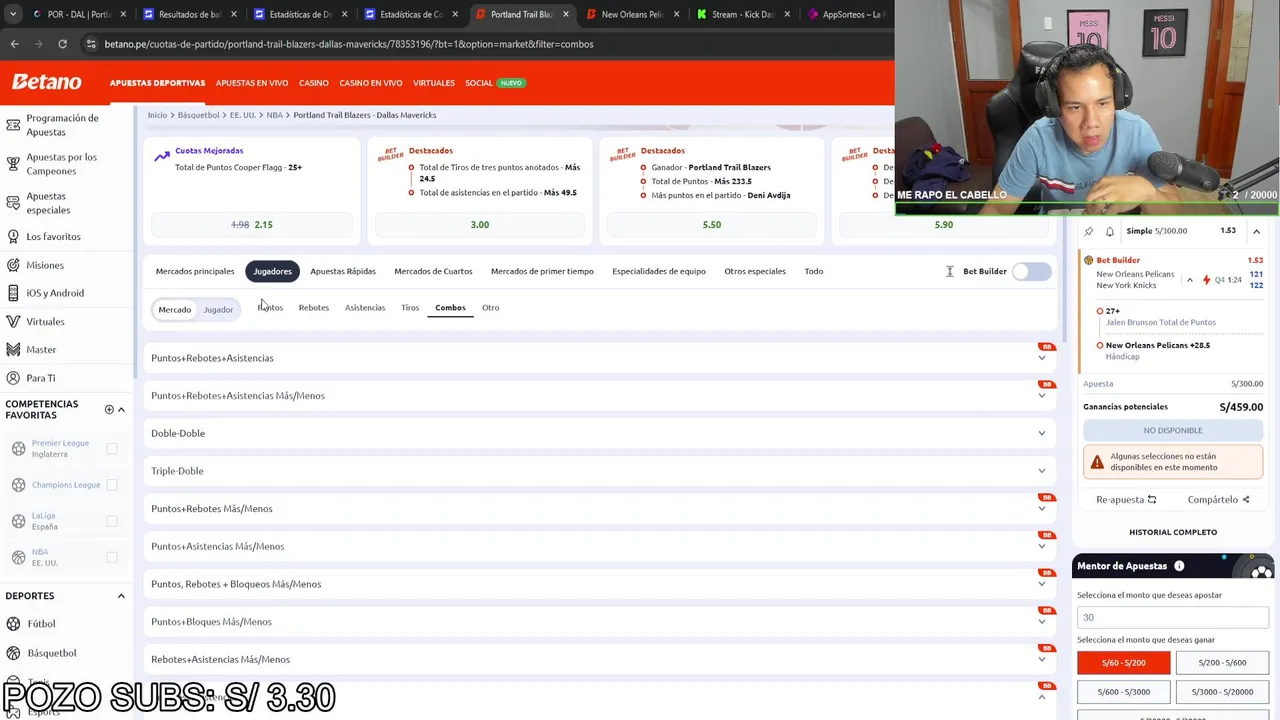Toggle the Bet Builder switch
1280x720 pixels.
point(1031,272)
